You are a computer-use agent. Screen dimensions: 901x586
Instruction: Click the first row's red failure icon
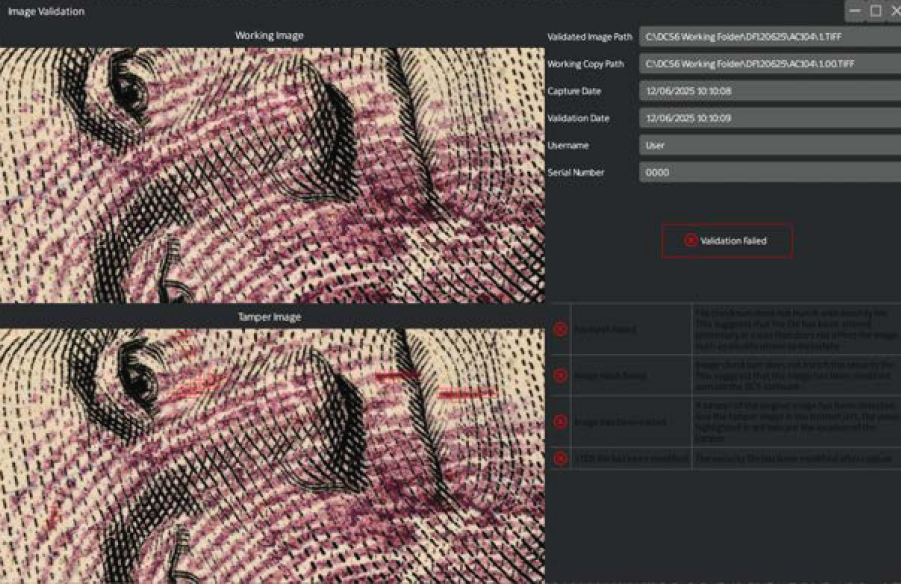tap(560, 329)
